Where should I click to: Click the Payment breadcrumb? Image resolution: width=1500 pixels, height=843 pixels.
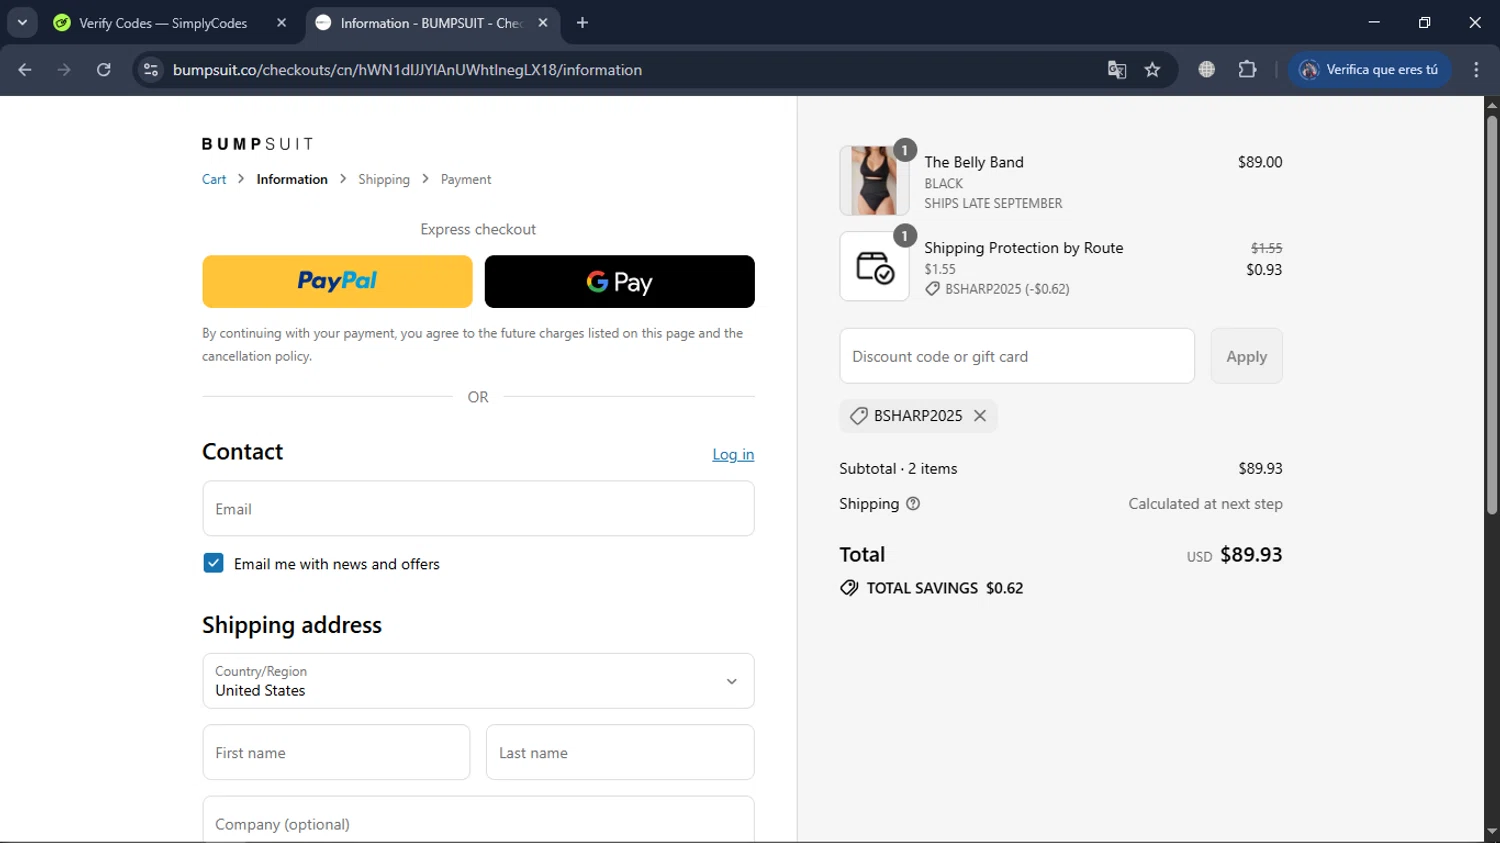click(x=466, y=179)
